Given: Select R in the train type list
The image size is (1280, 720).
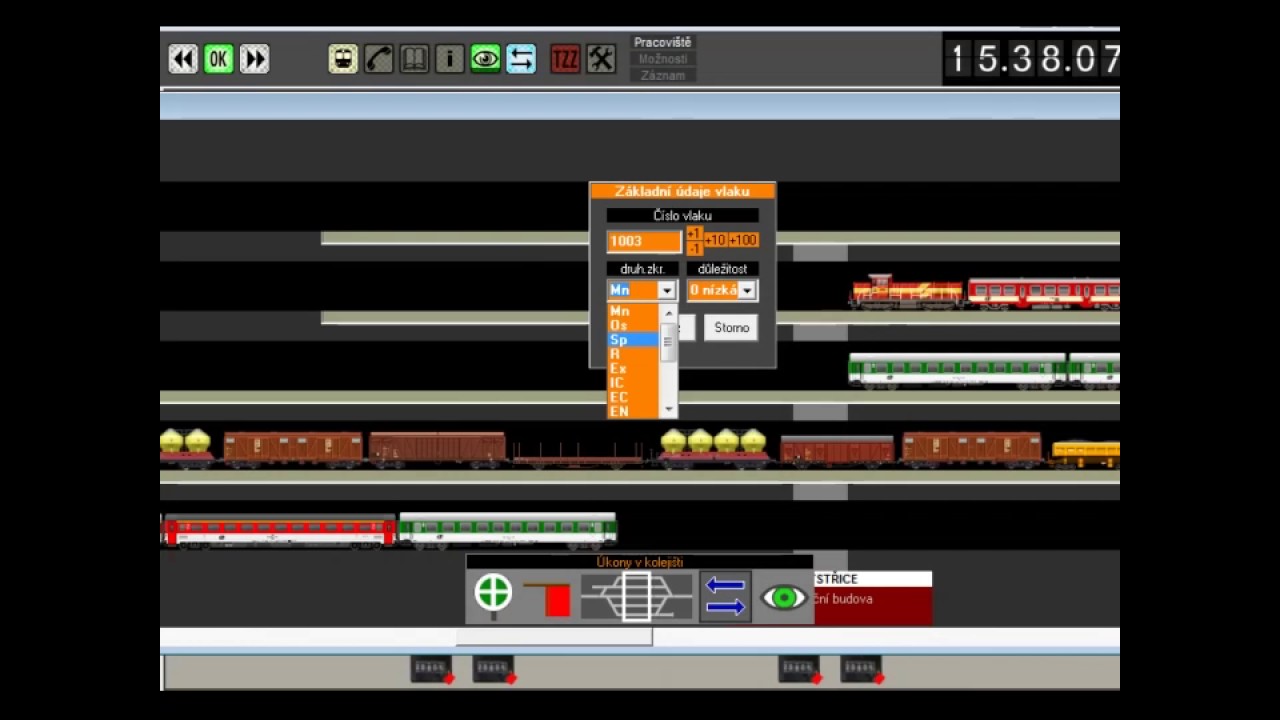Looking at the screenshot, I should point(633,354).
